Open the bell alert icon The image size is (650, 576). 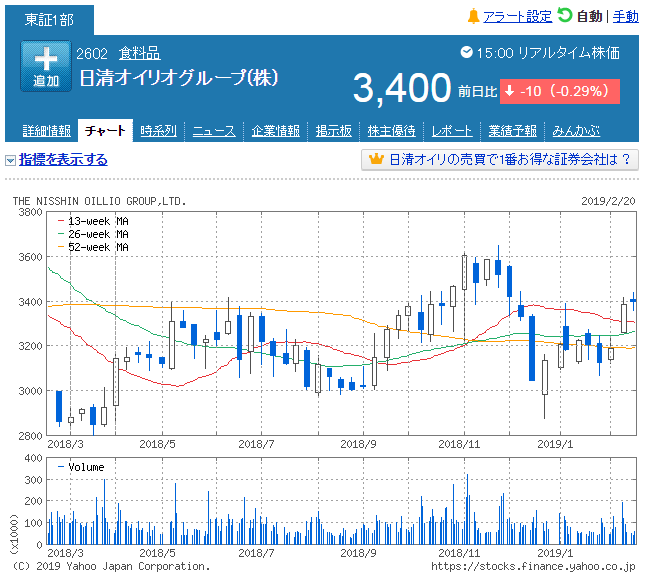coord(473,16)
